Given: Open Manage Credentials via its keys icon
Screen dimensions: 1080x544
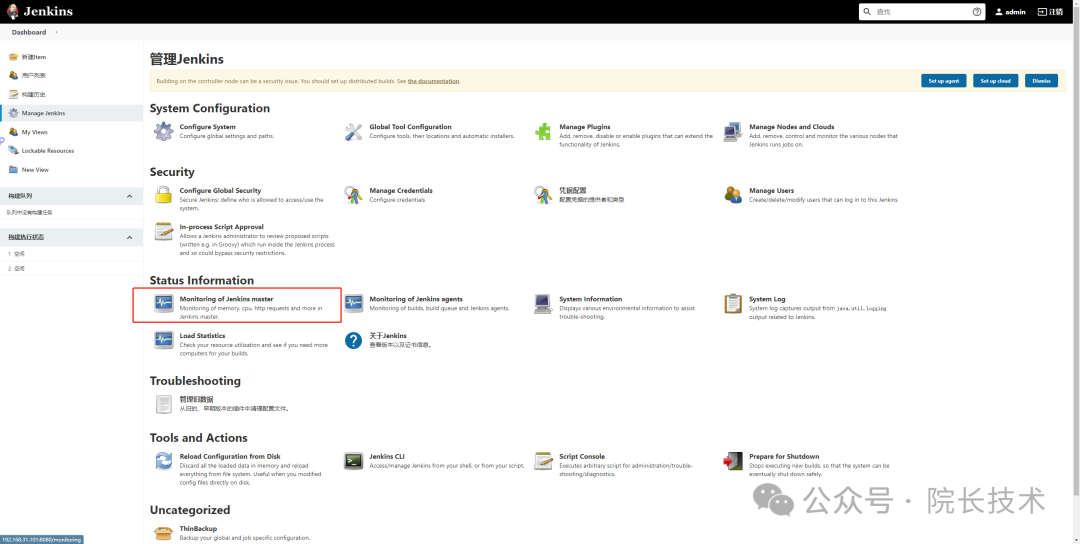Looking at the screenshot, I should coord(353,194).
